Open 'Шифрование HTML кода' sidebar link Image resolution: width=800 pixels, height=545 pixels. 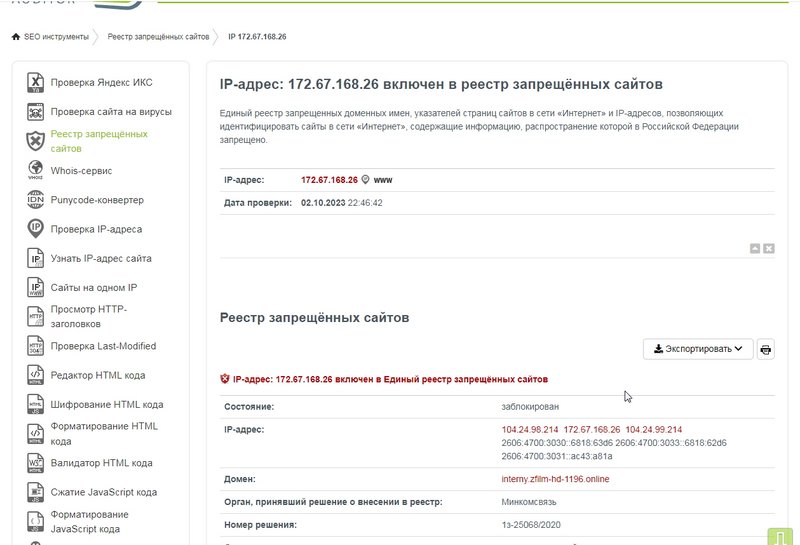[x=107, y=404]
